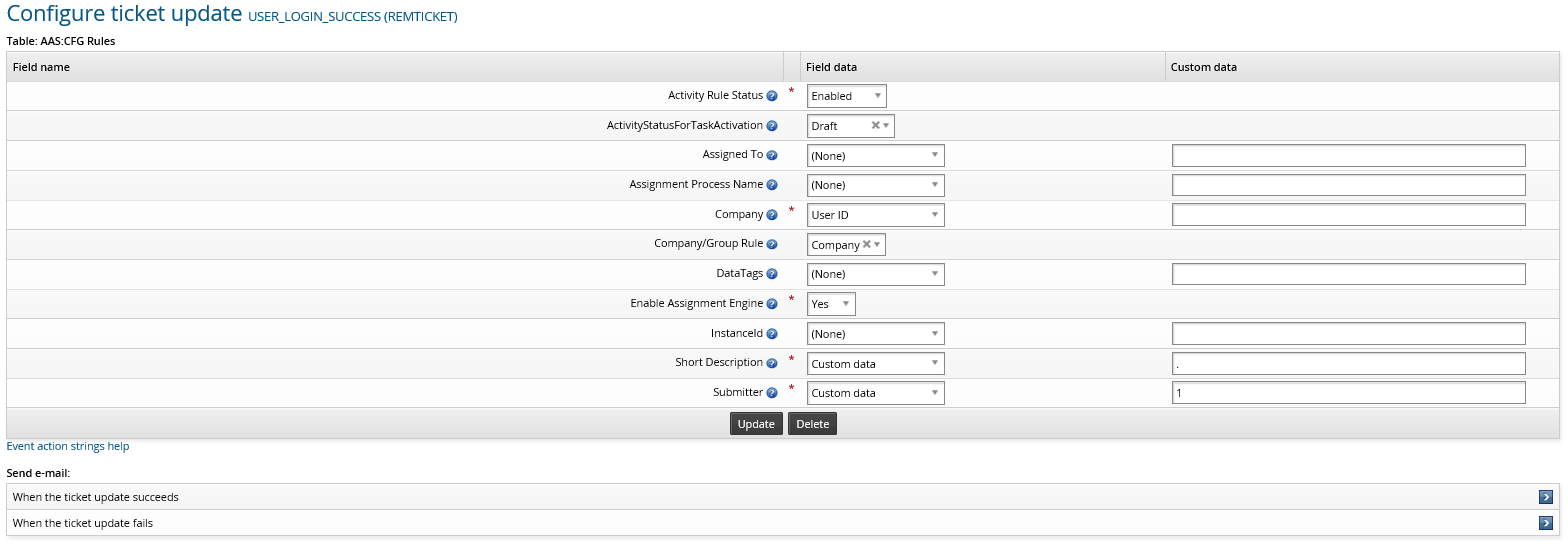Open the Activity Rule Status dropdown
This screenshot has width=1568, height=548.
pos(846,96)
